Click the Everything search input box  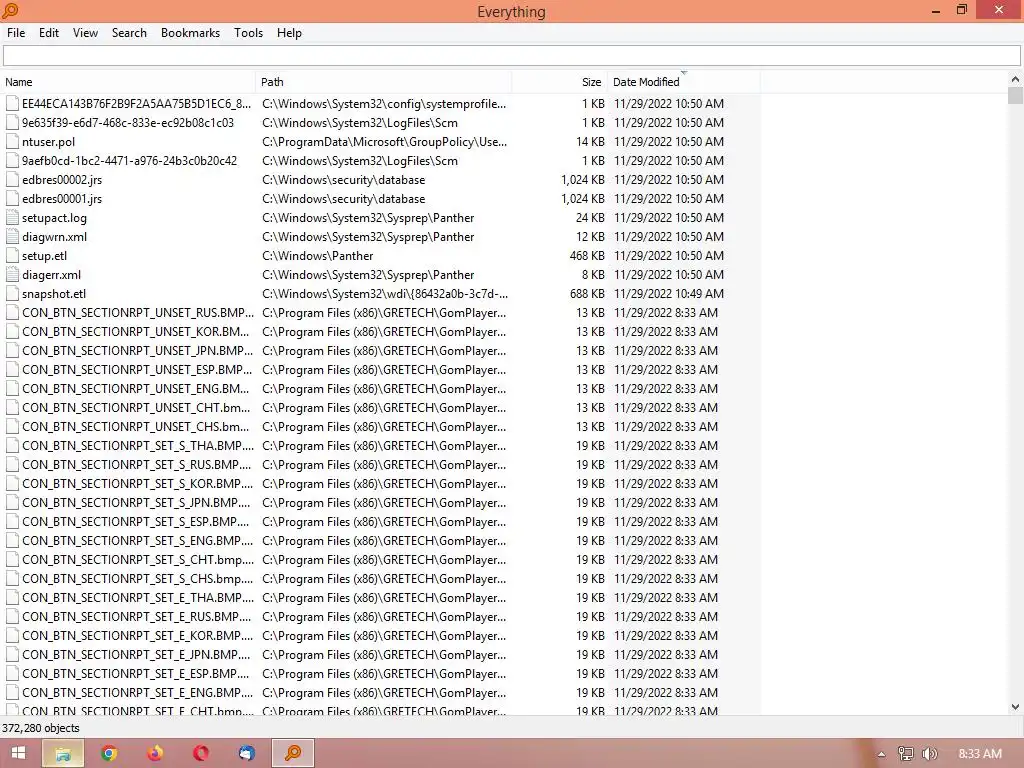pos(511,56)
